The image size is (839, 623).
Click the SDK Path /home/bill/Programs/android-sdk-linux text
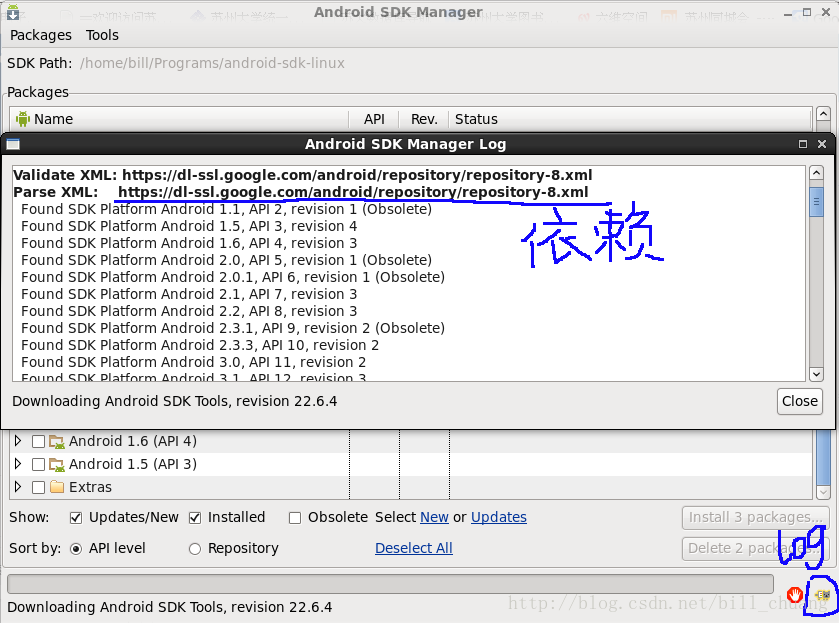click(x=212, y=63)
